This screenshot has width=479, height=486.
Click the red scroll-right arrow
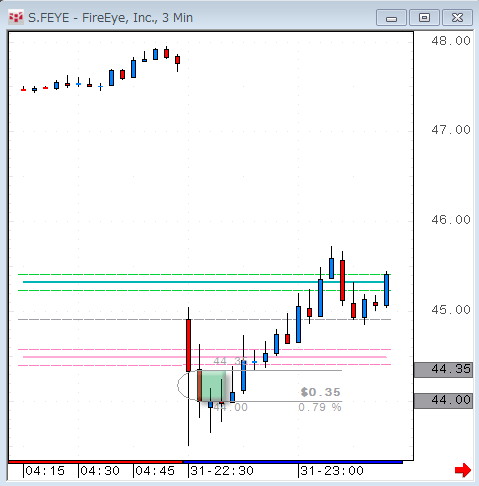coord(463,470)
